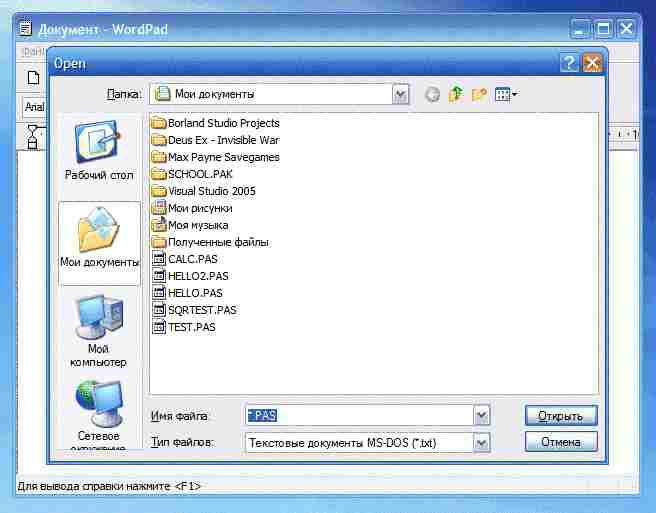
Task: Click the Открыть button
Action: tap(561, 416)
